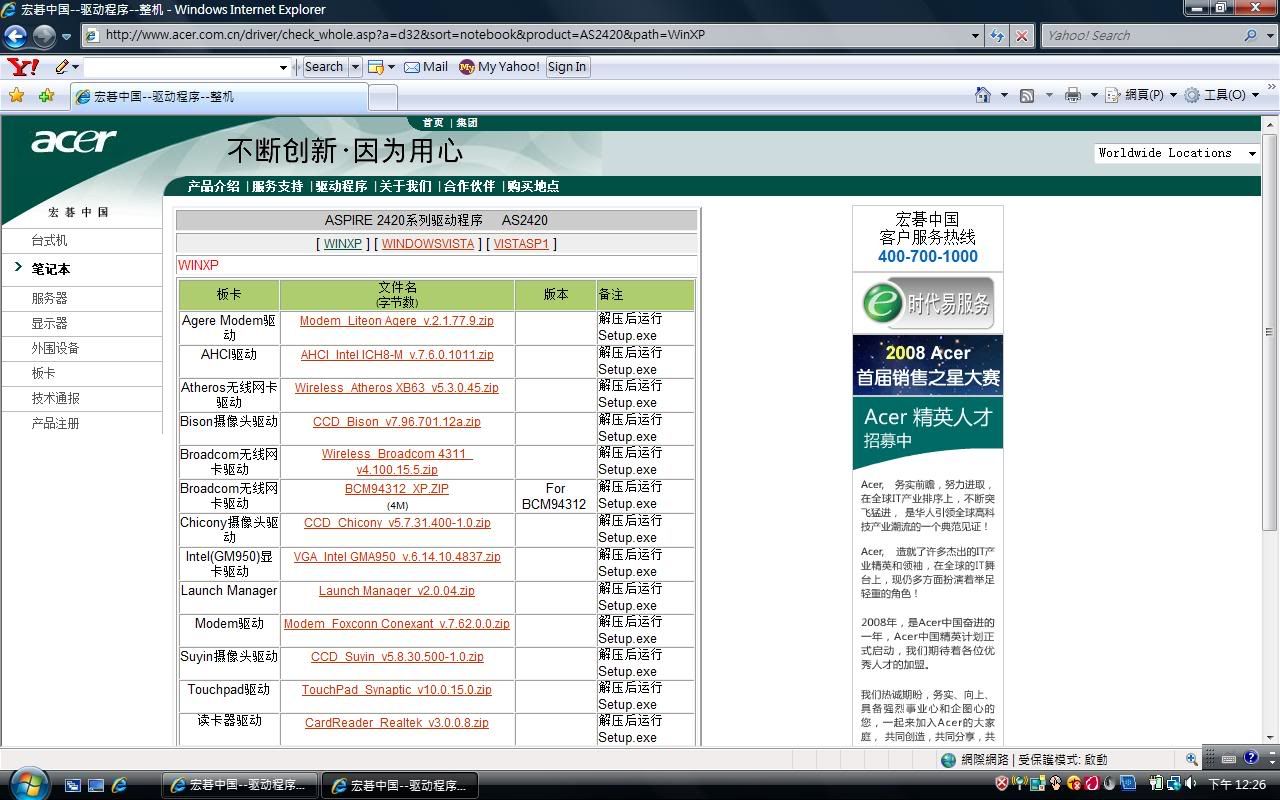Go back with the IE Back arrow
This screenshot has height=800, width=1280.
15,36
